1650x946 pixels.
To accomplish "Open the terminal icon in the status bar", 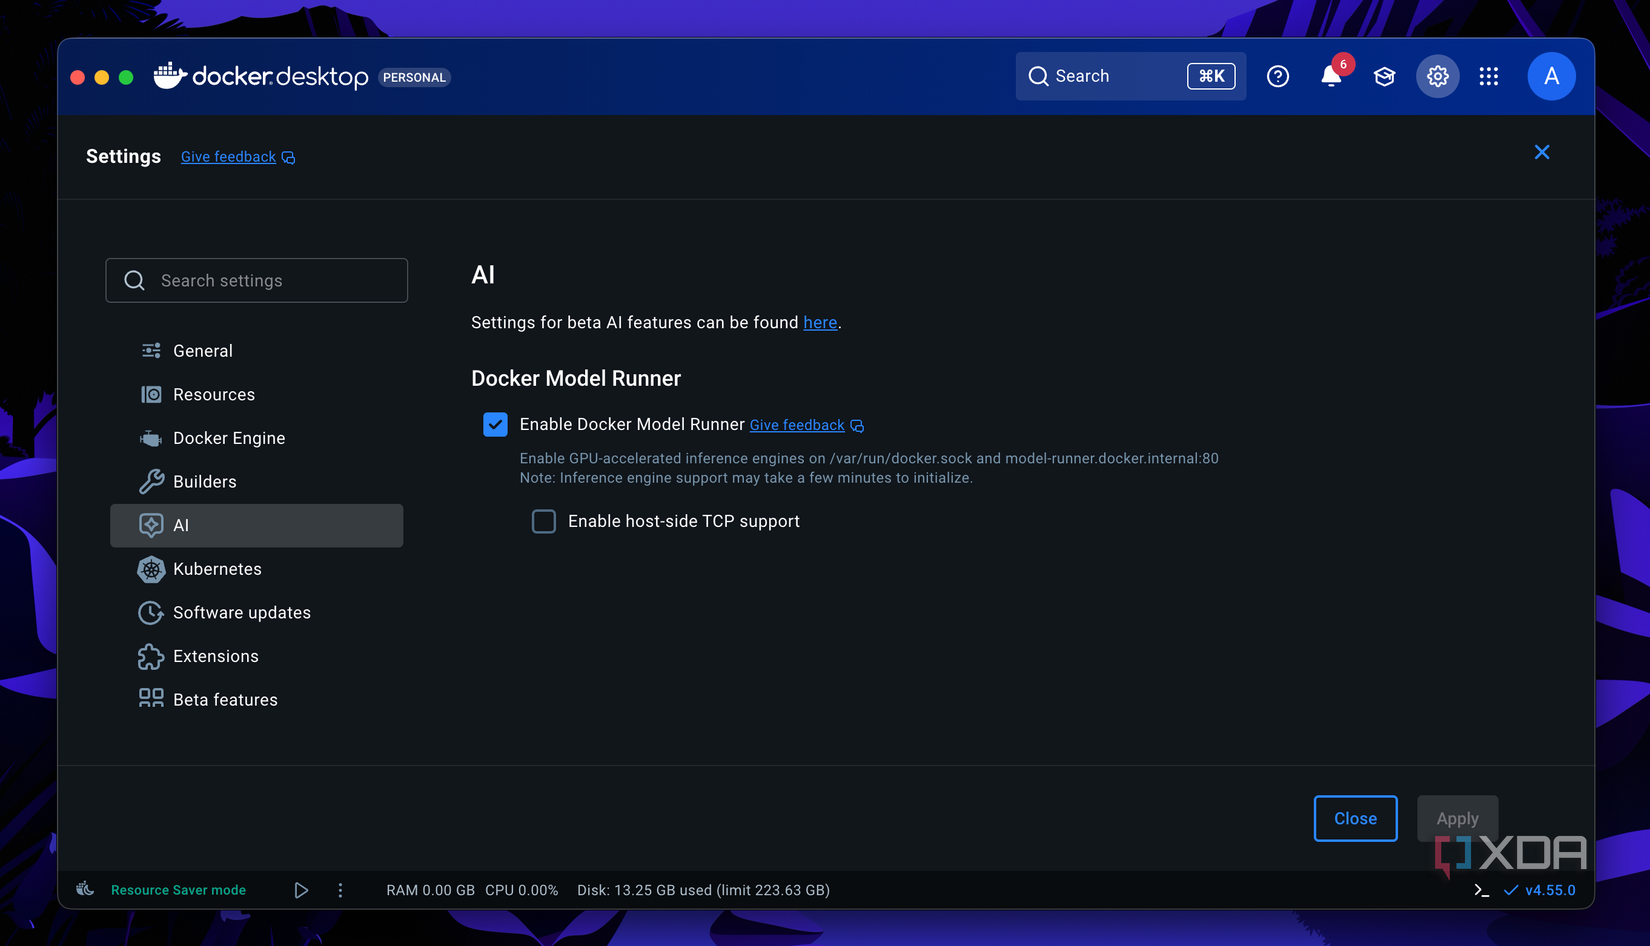I will tap(1481, 889).
